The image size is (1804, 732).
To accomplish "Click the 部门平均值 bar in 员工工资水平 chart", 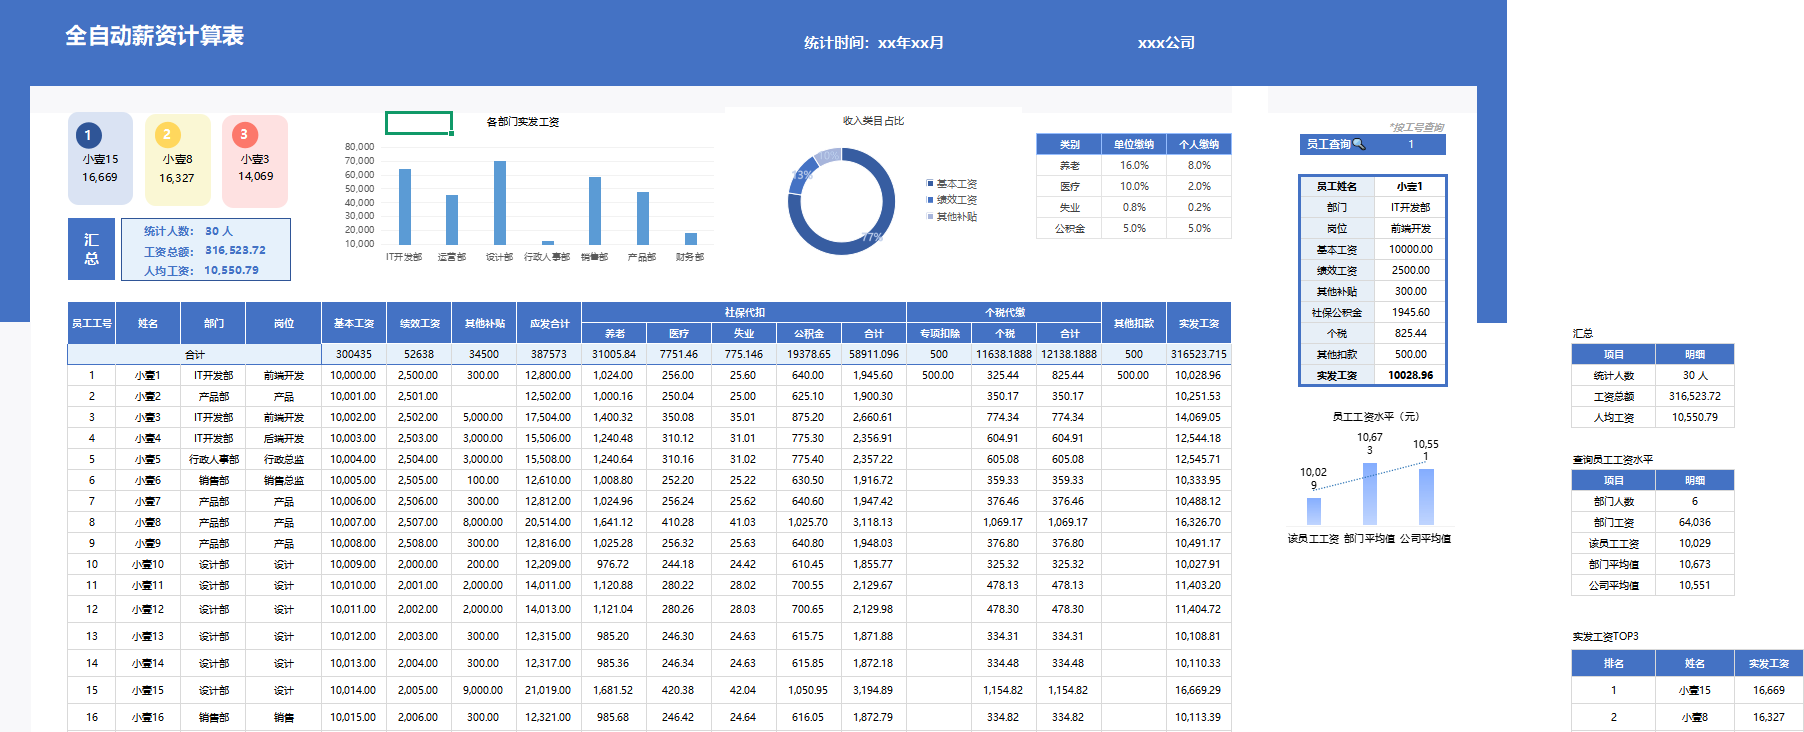I will pyautogui.click(x=1369, y=494).
